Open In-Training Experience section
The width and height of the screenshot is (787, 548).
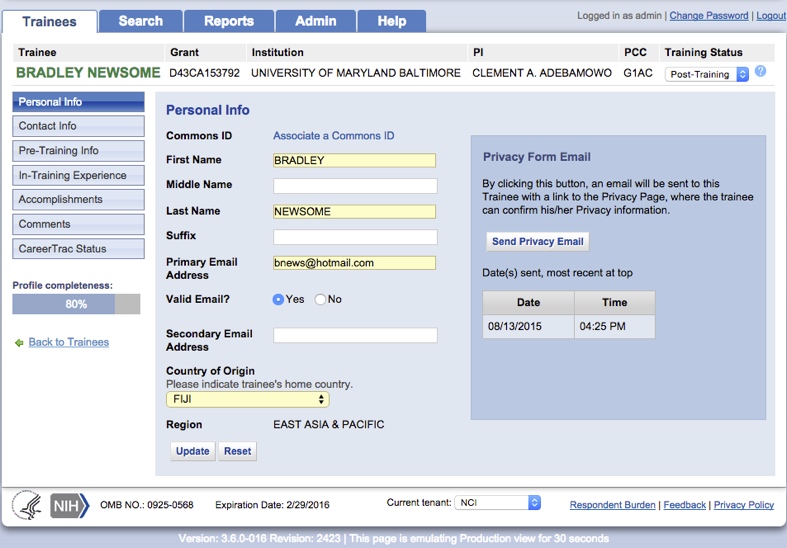click(x=78, y=175)
